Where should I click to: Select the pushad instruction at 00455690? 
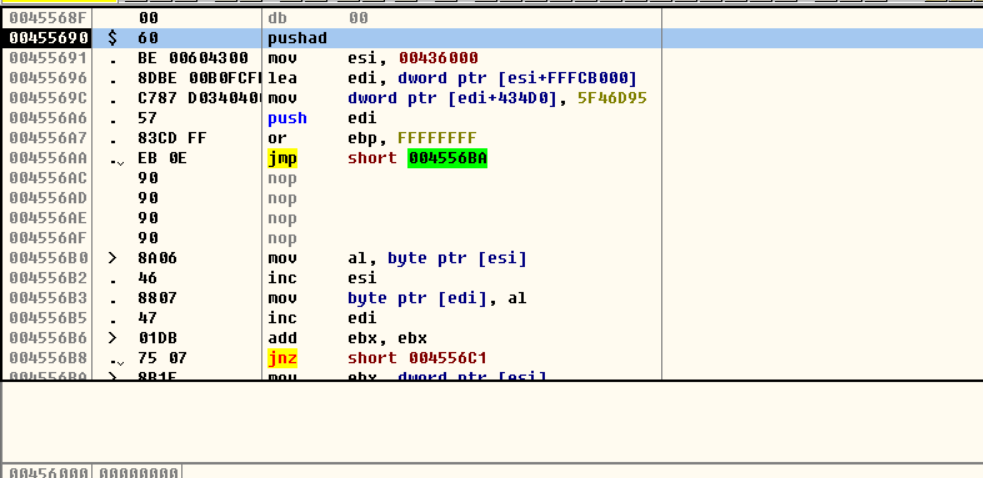297,38
